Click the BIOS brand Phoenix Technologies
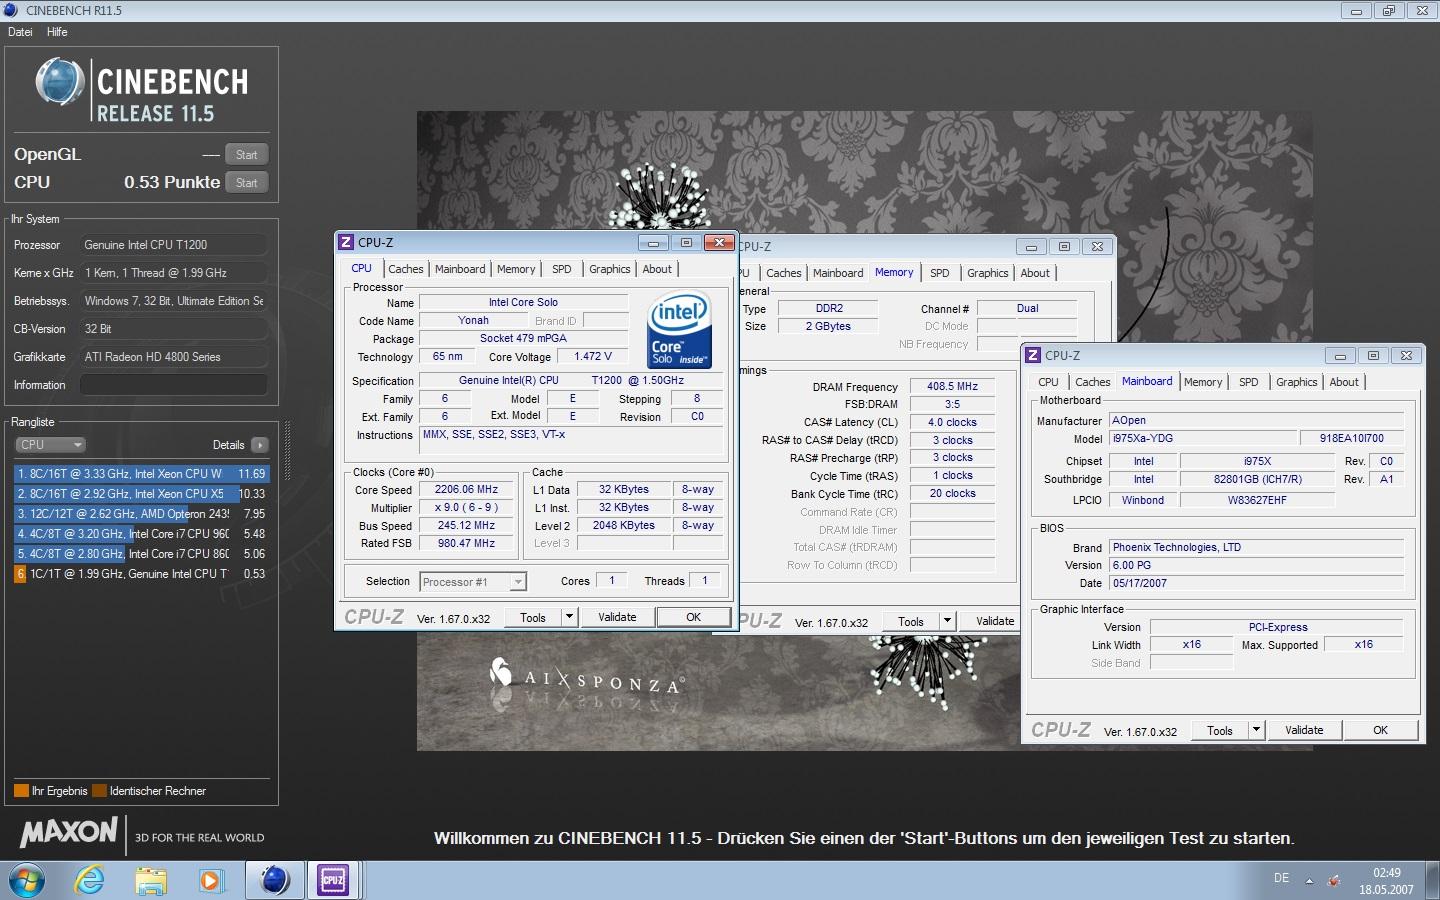Image resolution: width=1440 pixels, height=900 pixels. (1258, 547)
